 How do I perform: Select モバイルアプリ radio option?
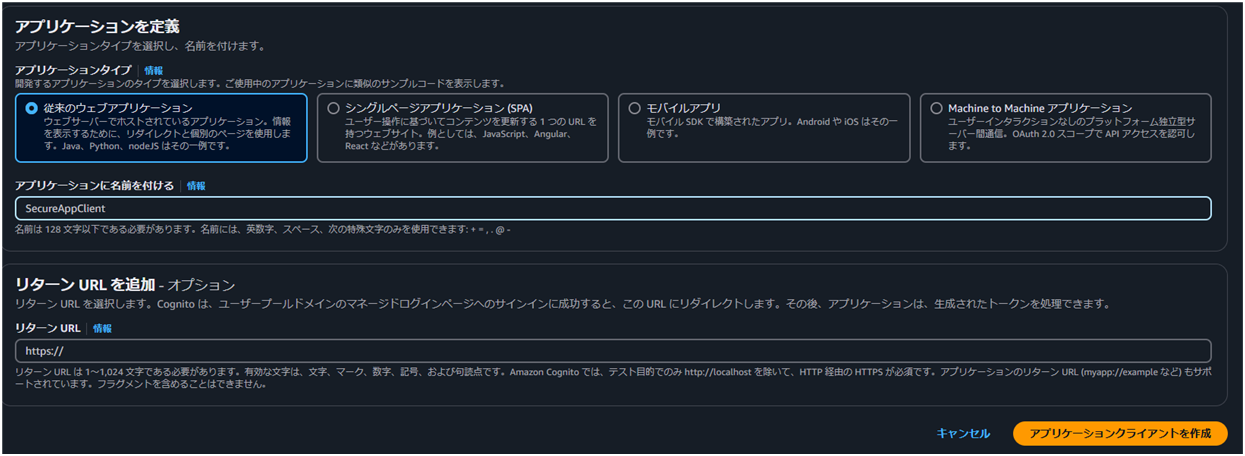(x=635, y=108)
